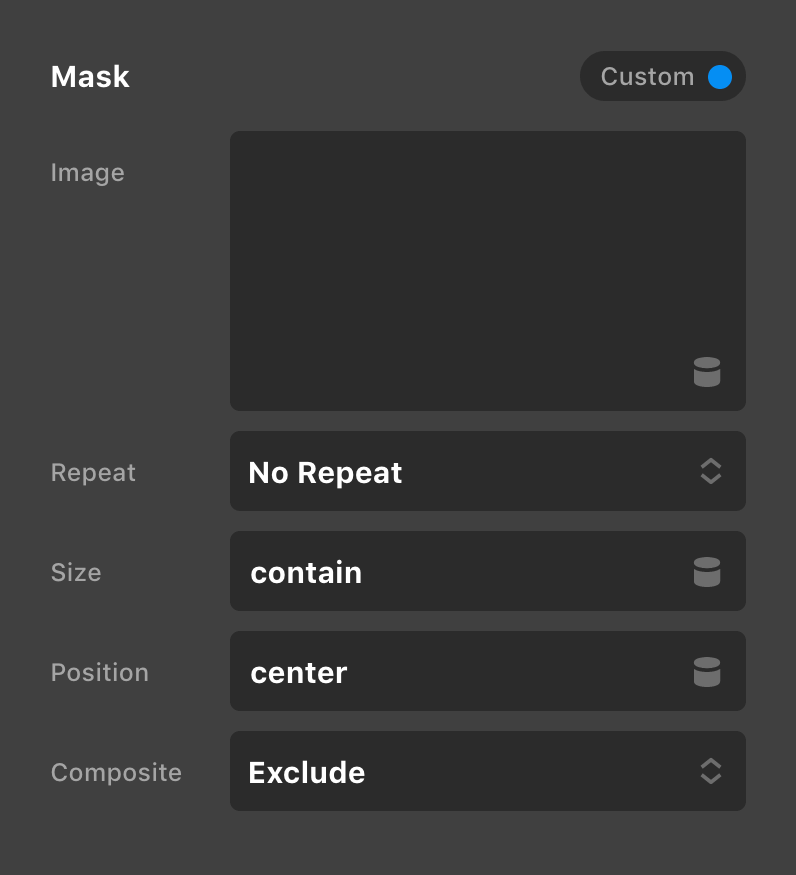This screenshot has height=875, width=796.
Task: Click the Position property label
Action: tap(100, 673)
